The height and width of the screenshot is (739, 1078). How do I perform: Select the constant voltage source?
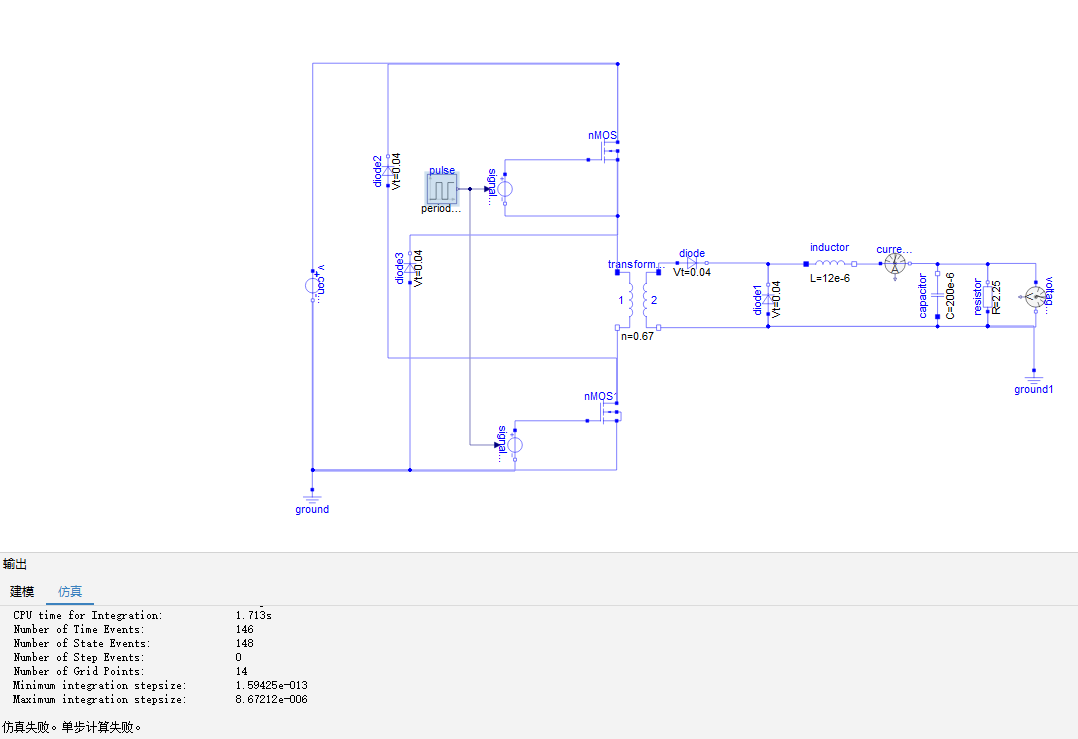coord(313,285)
